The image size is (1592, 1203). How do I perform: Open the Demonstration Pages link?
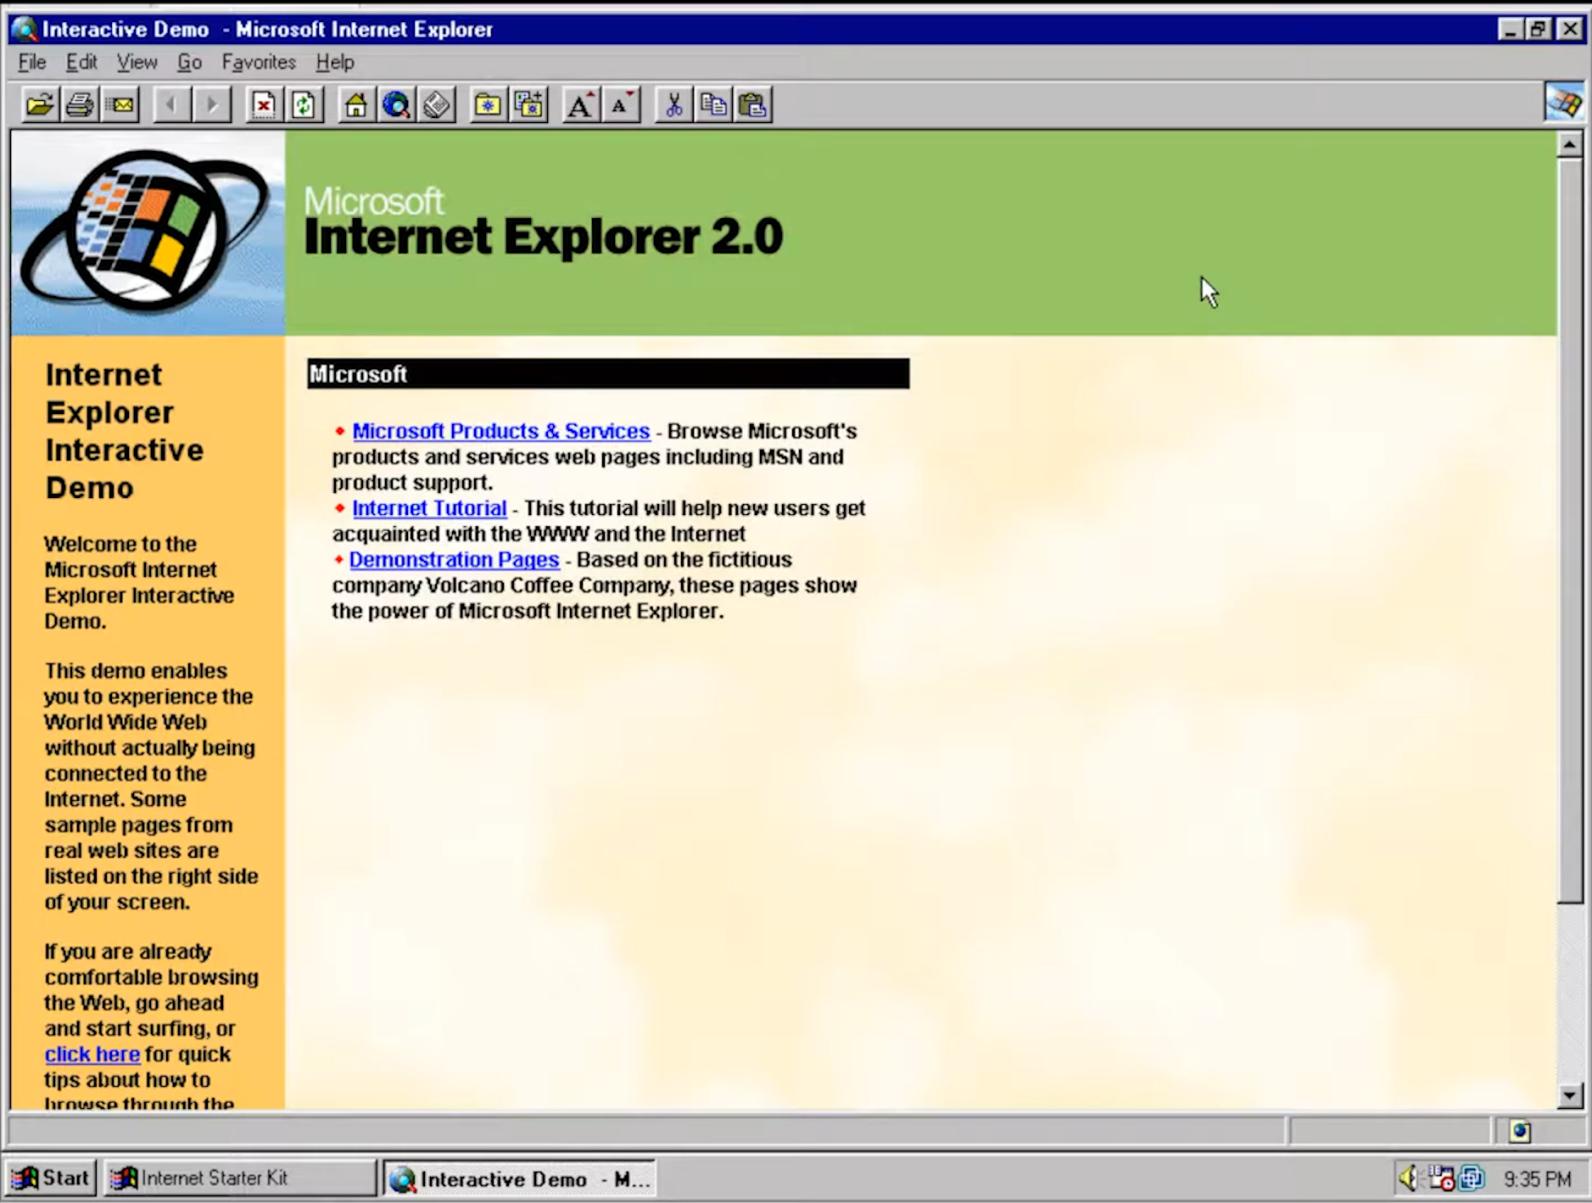[453, 560]
